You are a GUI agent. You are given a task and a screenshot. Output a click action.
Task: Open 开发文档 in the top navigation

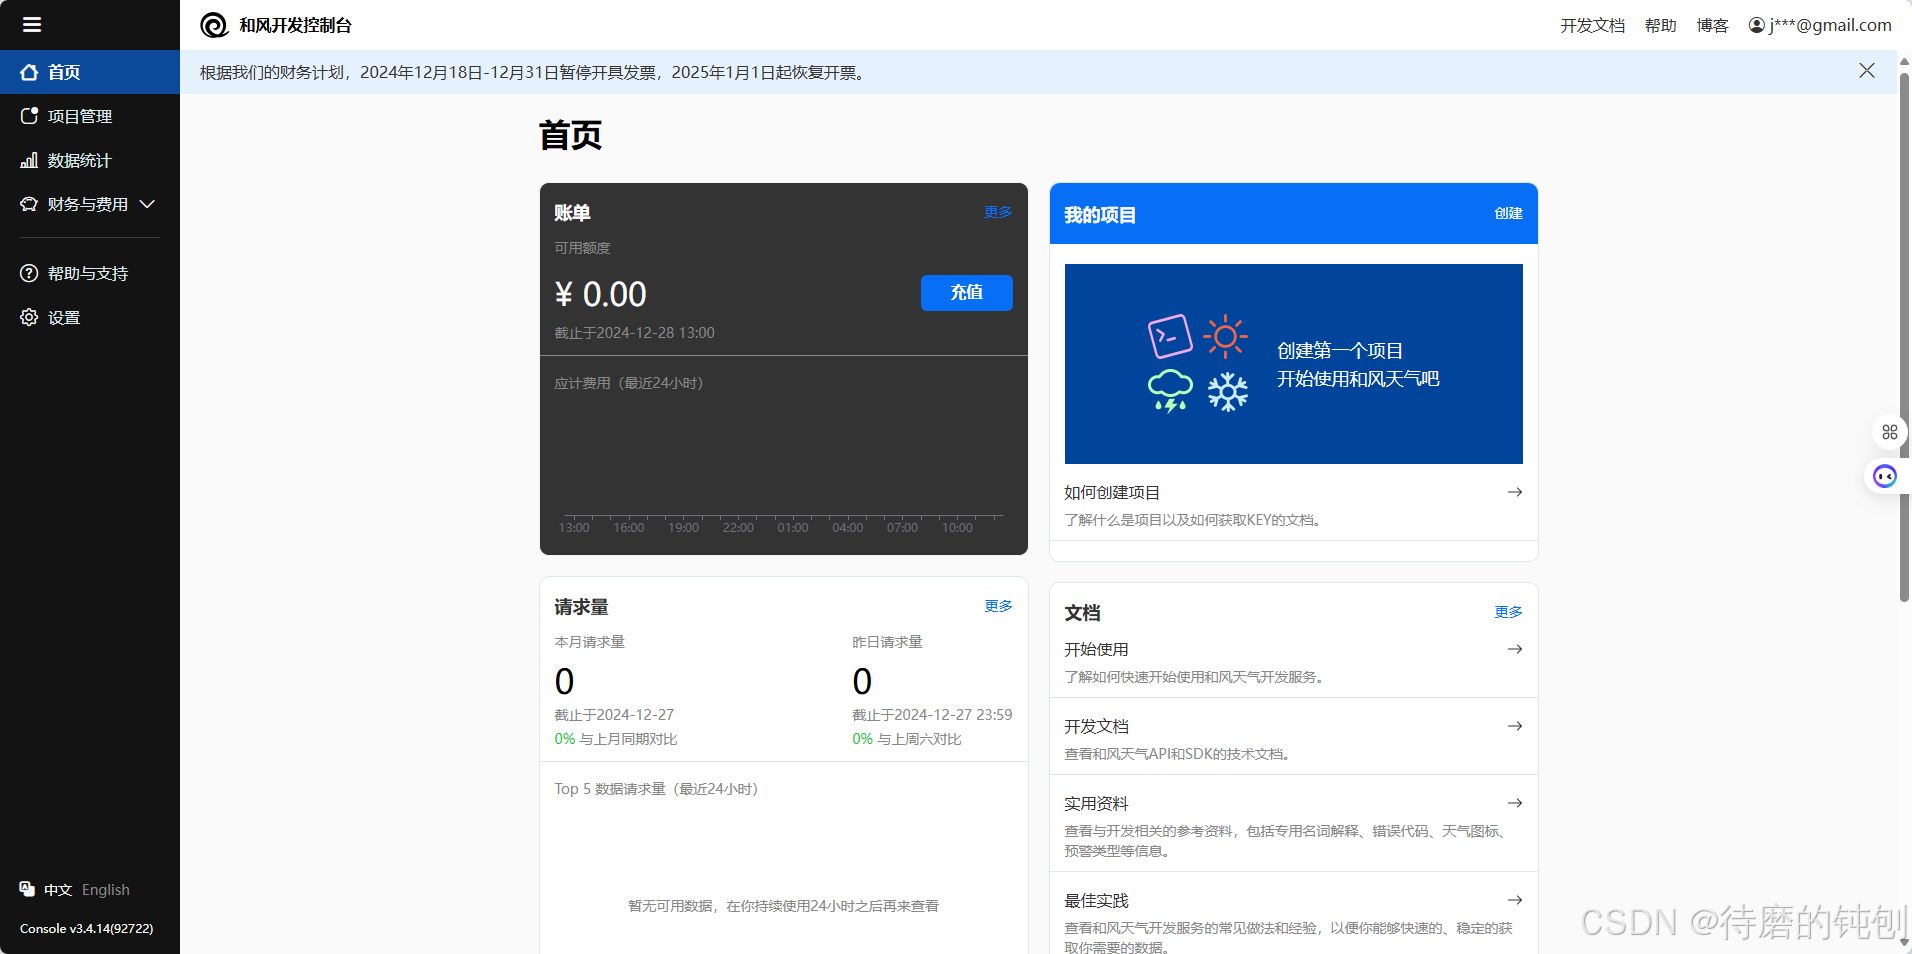(x=1592, y=25)
